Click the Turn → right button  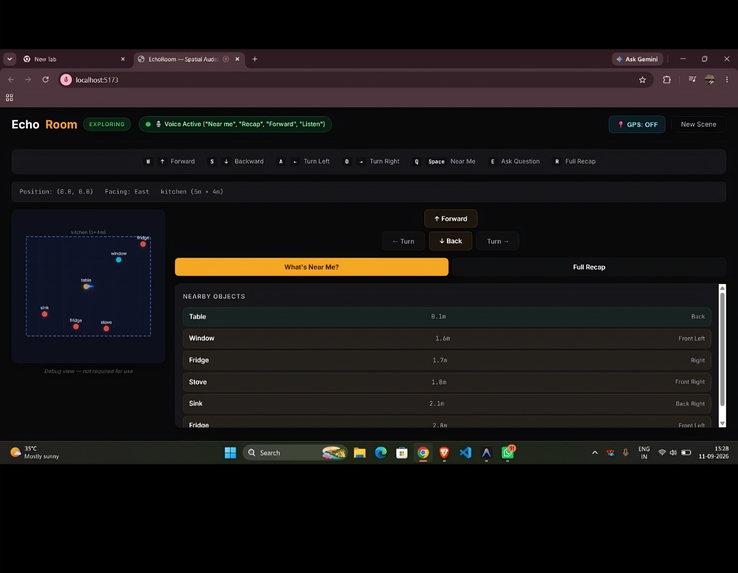tap(497, 241)
